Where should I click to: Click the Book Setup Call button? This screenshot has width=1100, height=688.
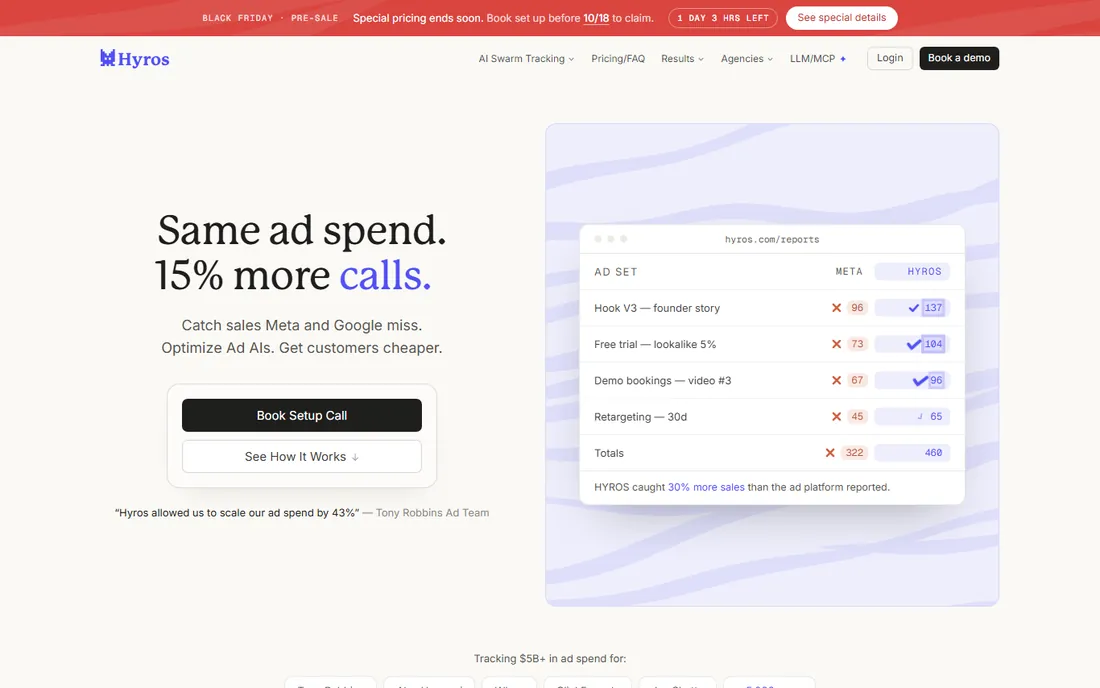[x=302, y=415]
